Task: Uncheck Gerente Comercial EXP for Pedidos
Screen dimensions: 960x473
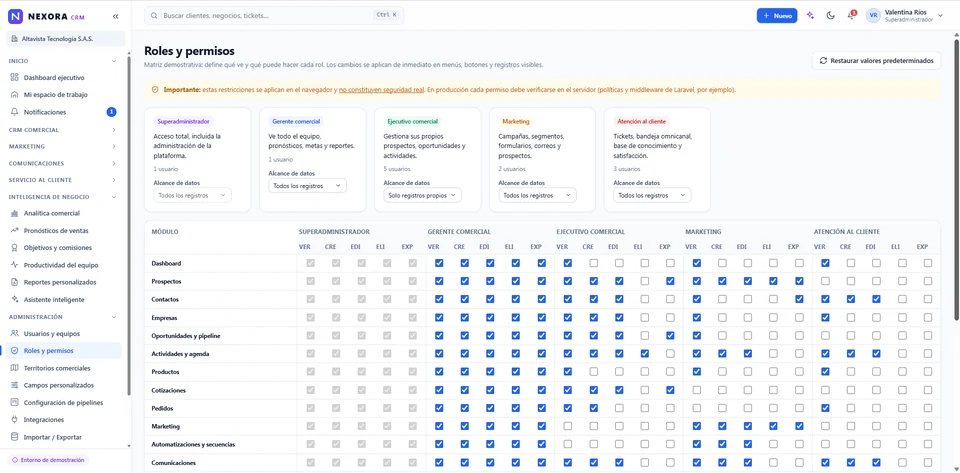Action: (541, 408)
